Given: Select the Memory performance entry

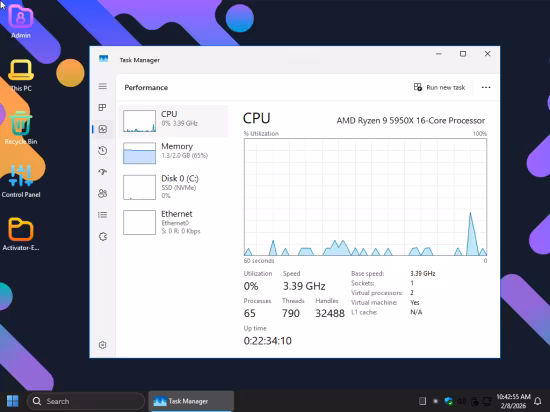Looking at the screenshot, I should (173, 153).
